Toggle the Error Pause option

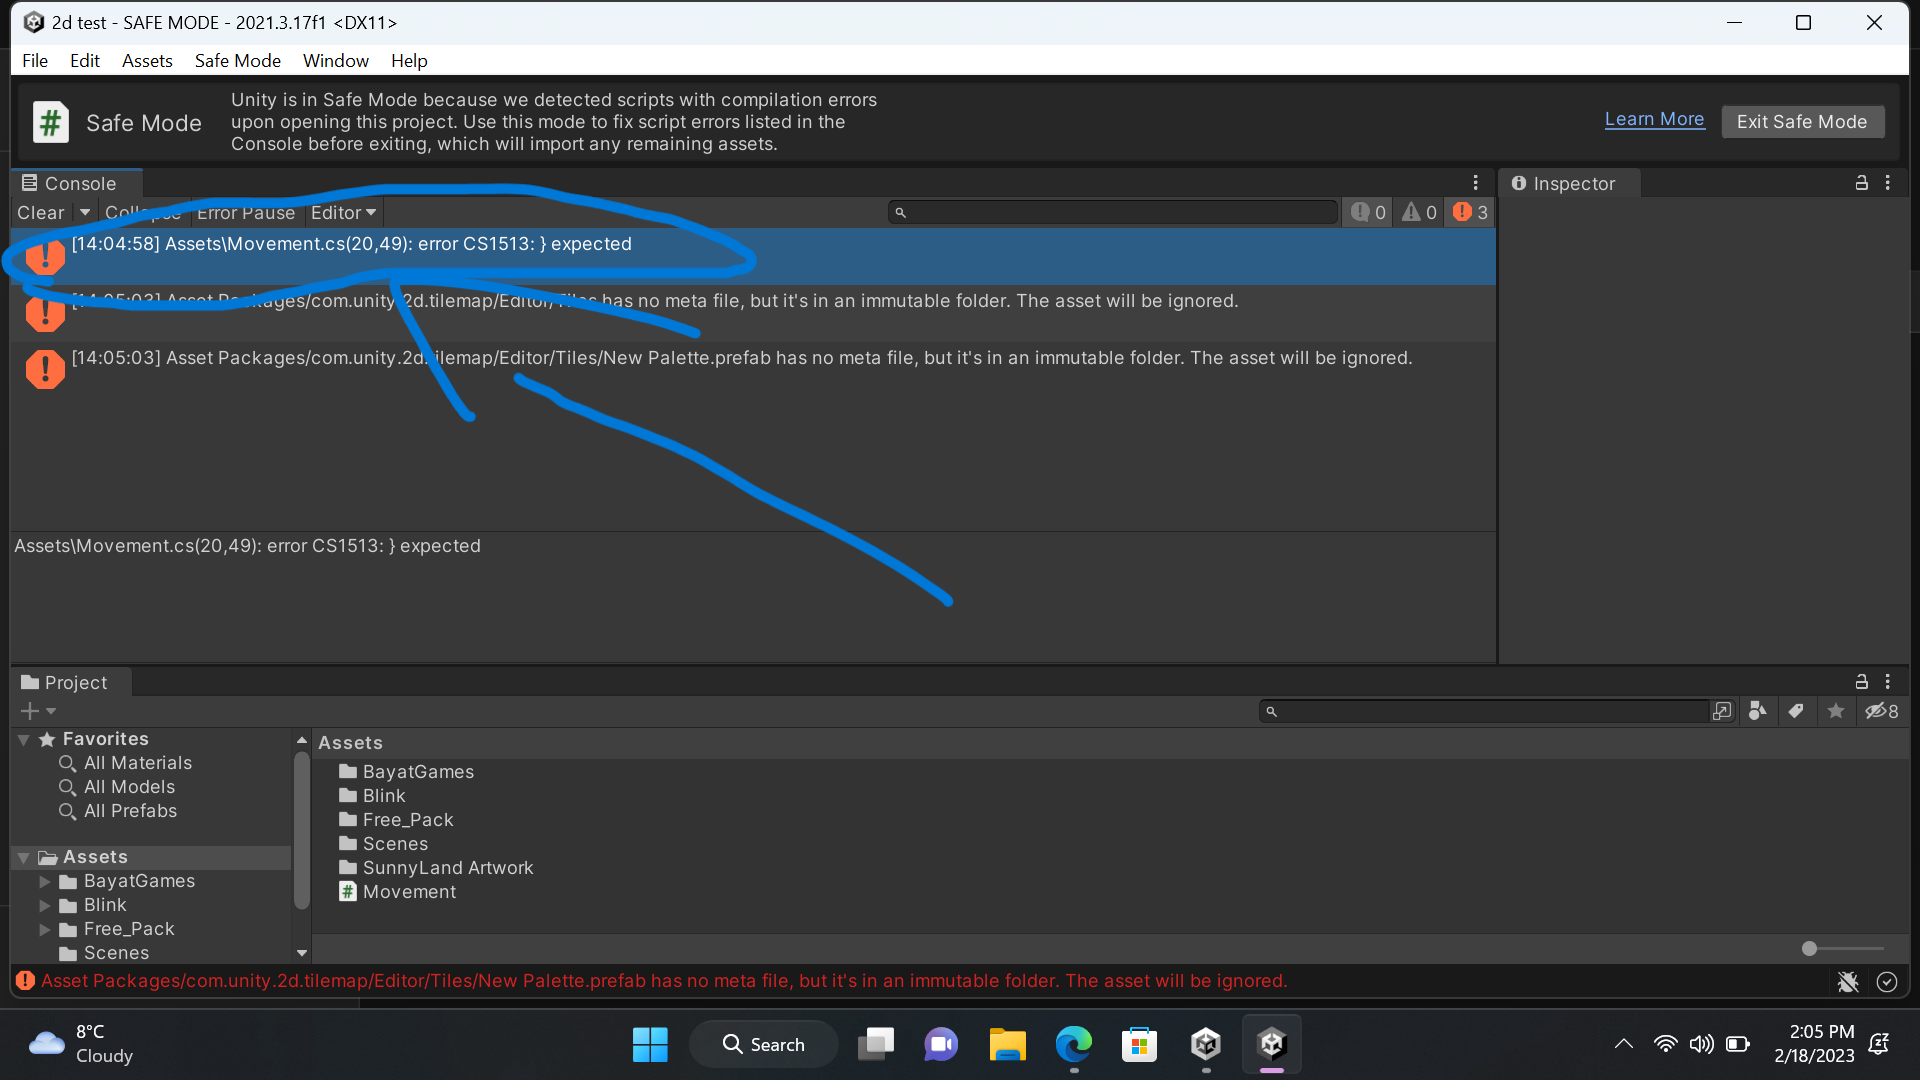click(246, 213)
